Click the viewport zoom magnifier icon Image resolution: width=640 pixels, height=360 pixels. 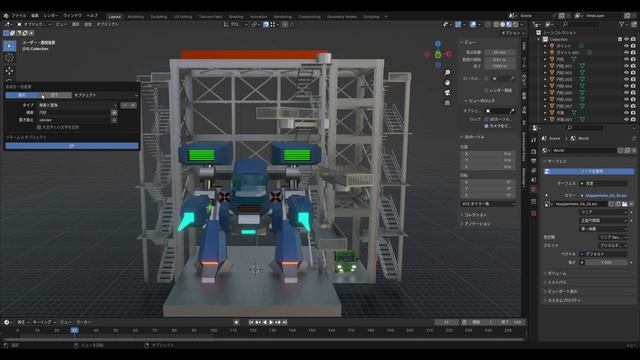coord(447,72)
